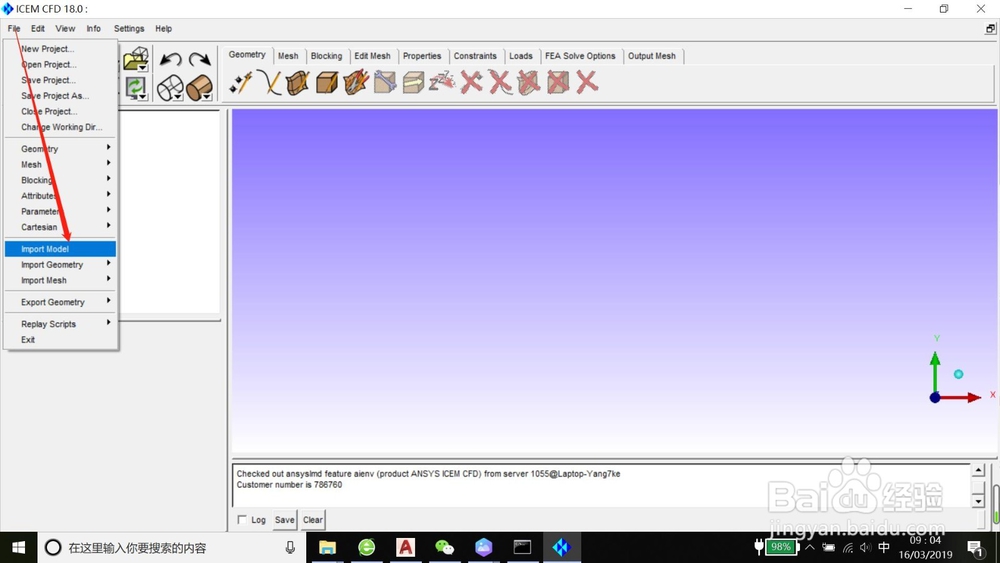Screen dimensions: 1000x563
Task: Select the Delete Any Entity tool
Action: coord(587,83)
